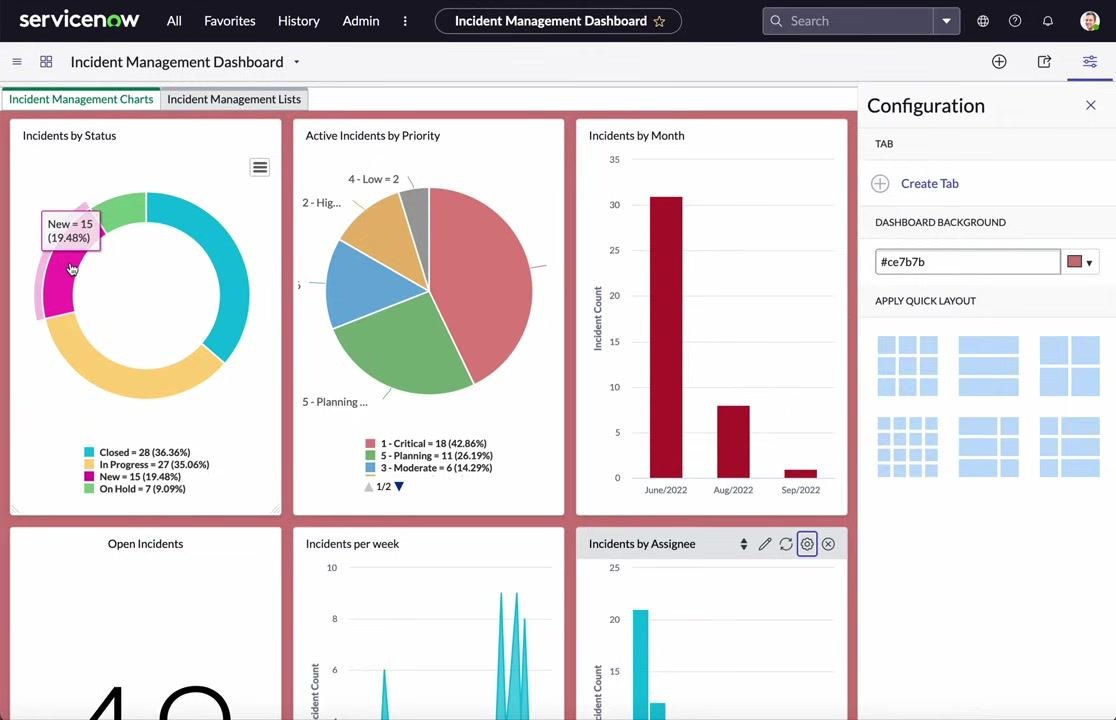
Task: Switch to Incident Management Charts tab
Action: pyautogui.click(x=81, y=99)
